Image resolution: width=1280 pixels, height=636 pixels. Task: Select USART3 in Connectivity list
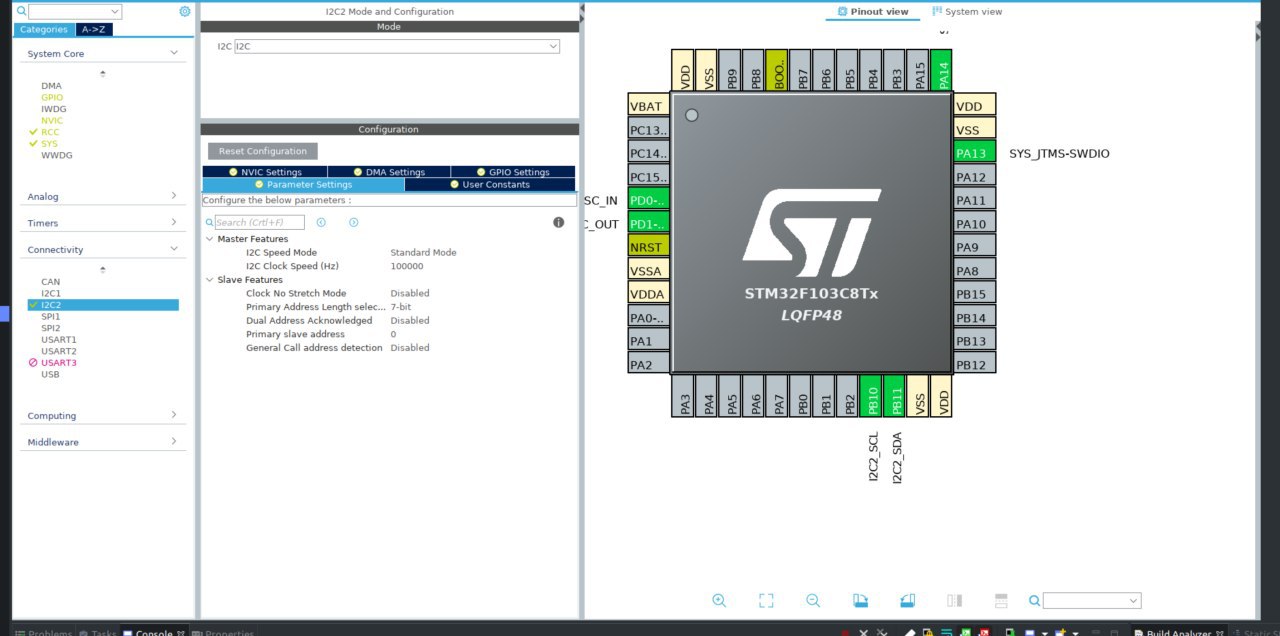[x=58, y=363]
